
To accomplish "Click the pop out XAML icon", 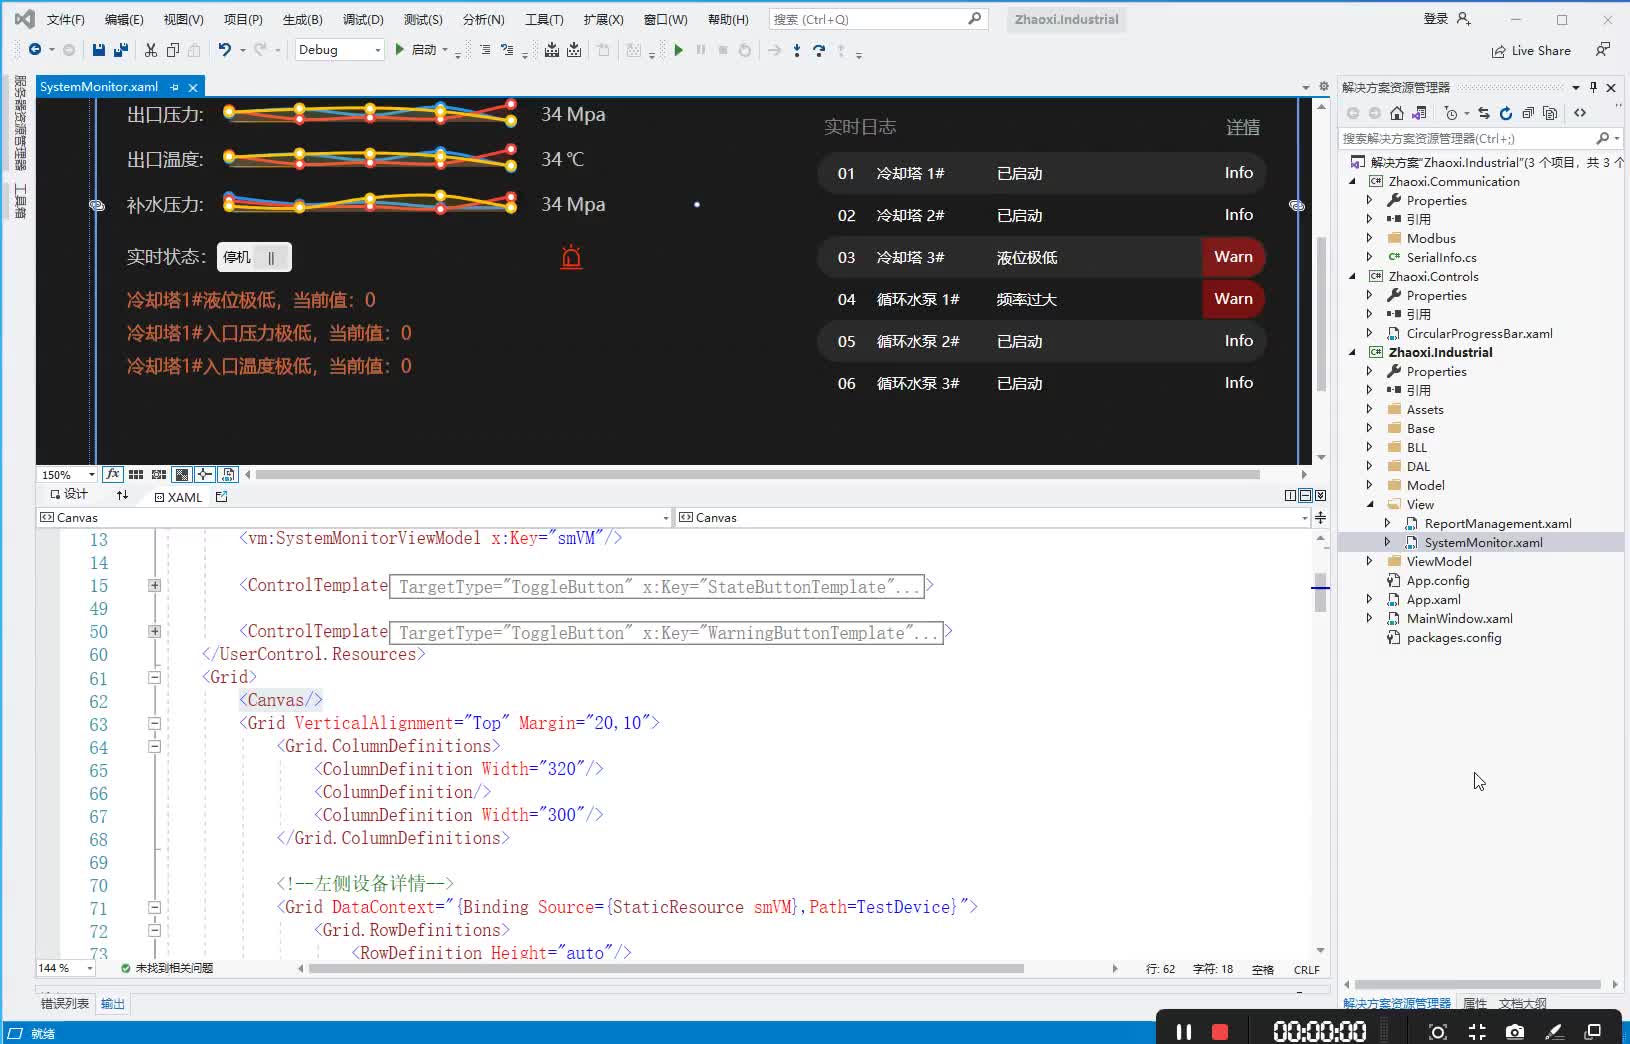I will click(x=222, y=496).
